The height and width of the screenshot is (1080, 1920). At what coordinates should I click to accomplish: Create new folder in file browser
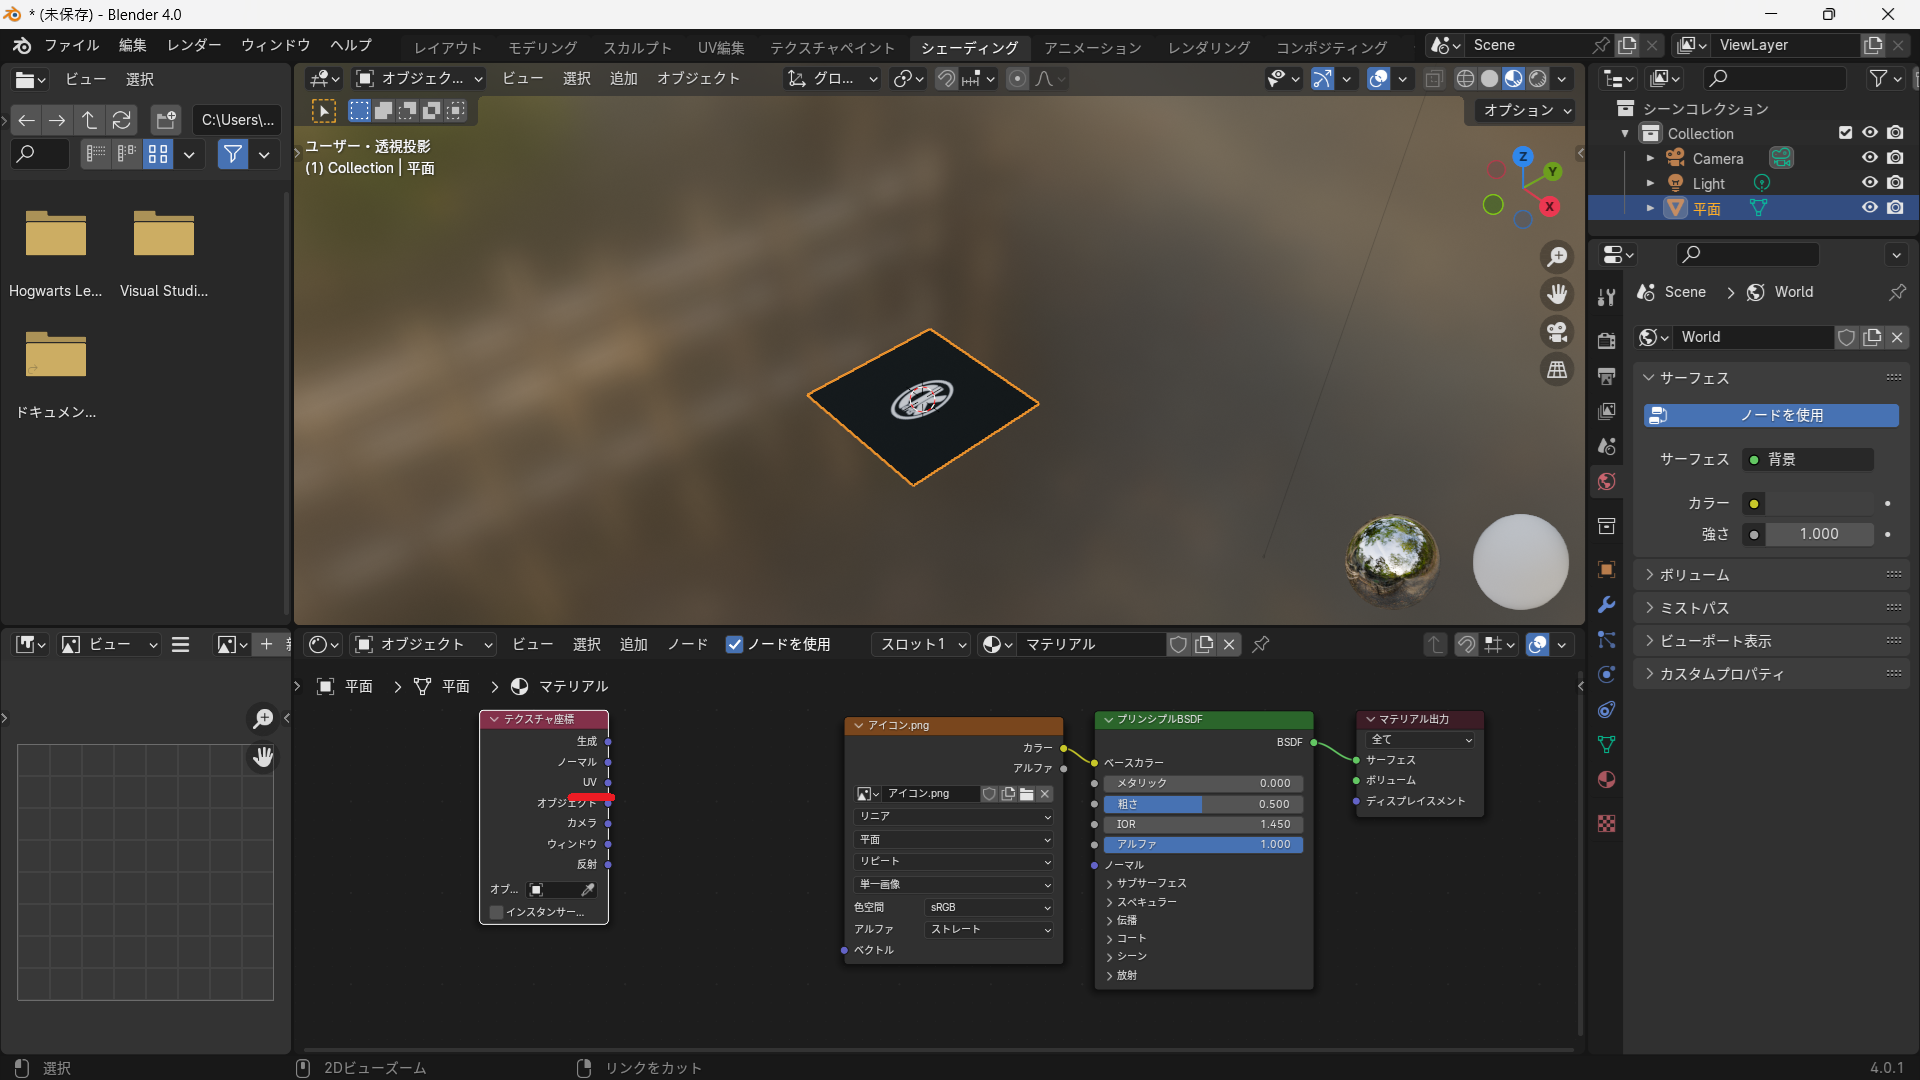(166, 120)
